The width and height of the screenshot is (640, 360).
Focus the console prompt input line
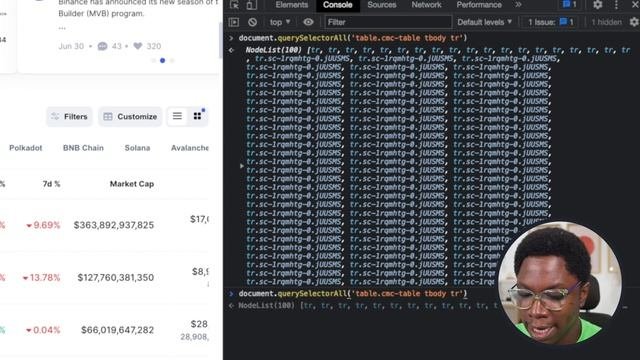353,293
